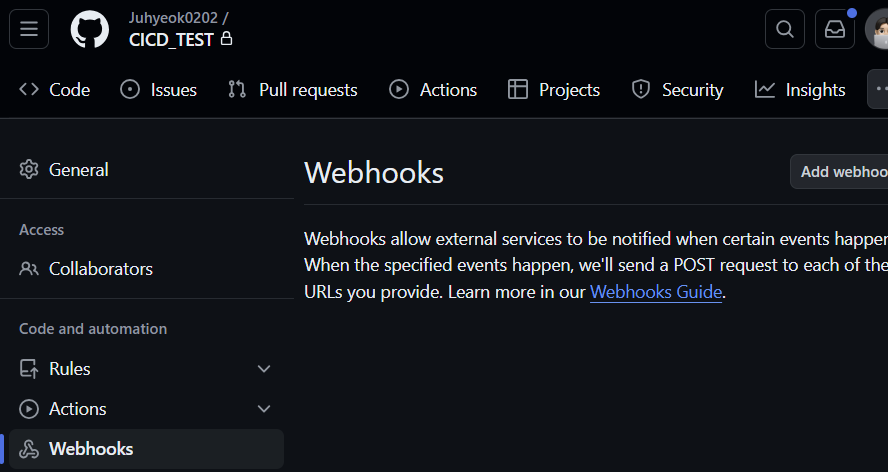The image size is (888, 472).
Task: Click the GitHub Octocat logo
Action: point(89,29)
